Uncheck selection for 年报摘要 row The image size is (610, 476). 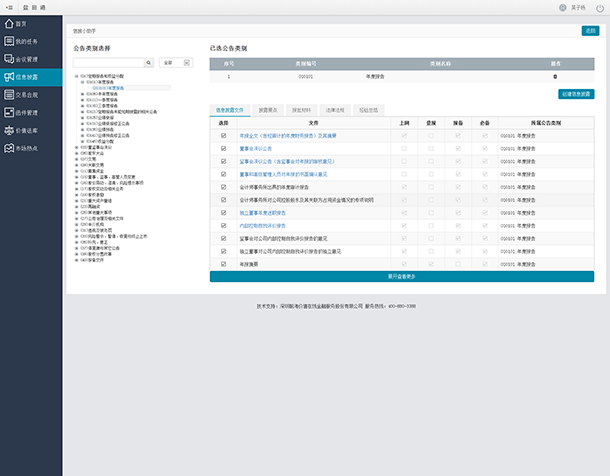pyautogui.click(x=223, y=264)
